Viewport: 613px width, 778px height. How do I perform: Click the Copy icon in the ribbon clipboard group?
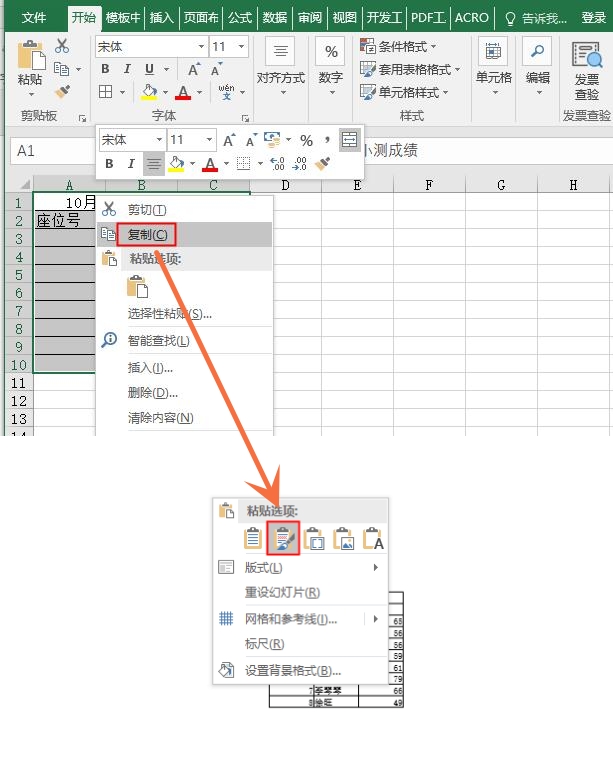point(61,68)
